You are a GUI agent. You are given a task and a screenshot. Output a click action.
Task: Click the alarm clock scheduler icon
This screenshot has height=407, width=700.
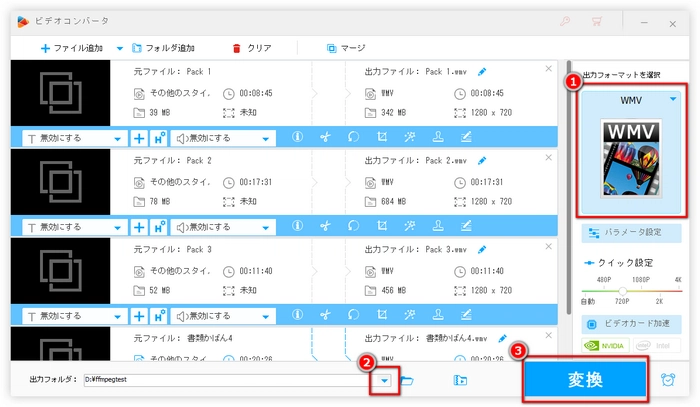coord(668,380)
